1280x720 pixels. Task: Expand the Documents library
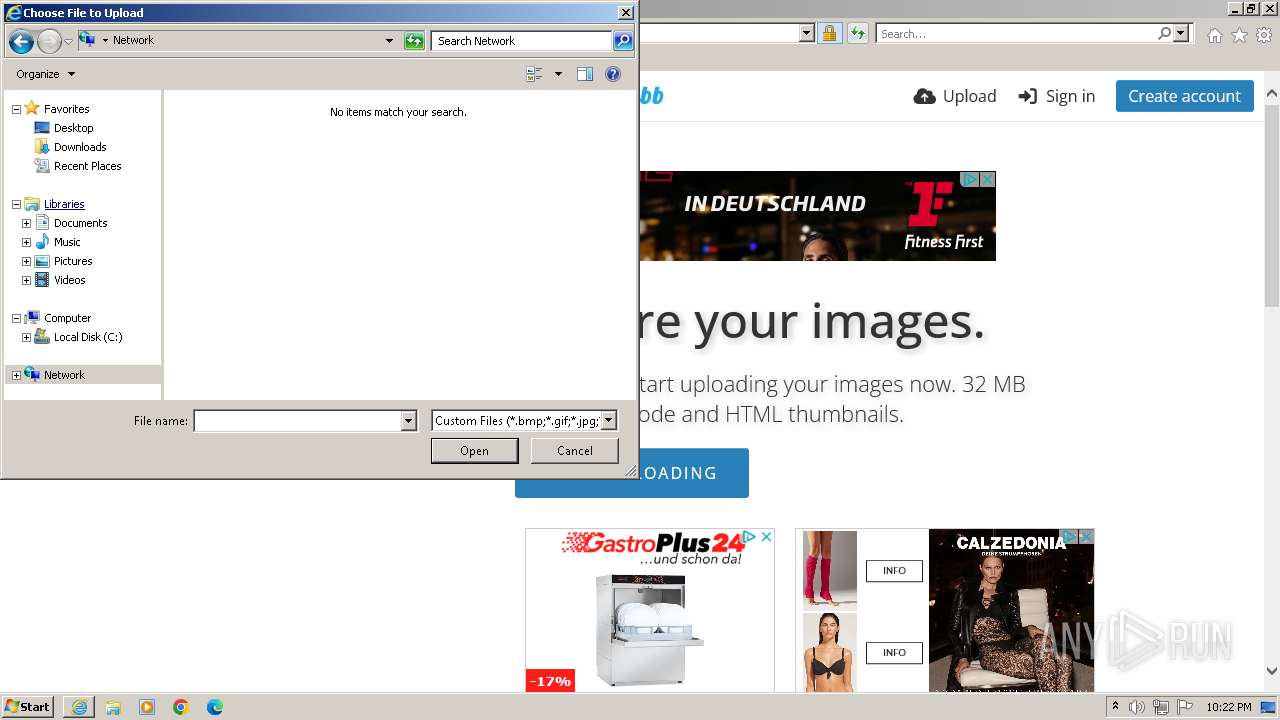(x=26, y=223)
